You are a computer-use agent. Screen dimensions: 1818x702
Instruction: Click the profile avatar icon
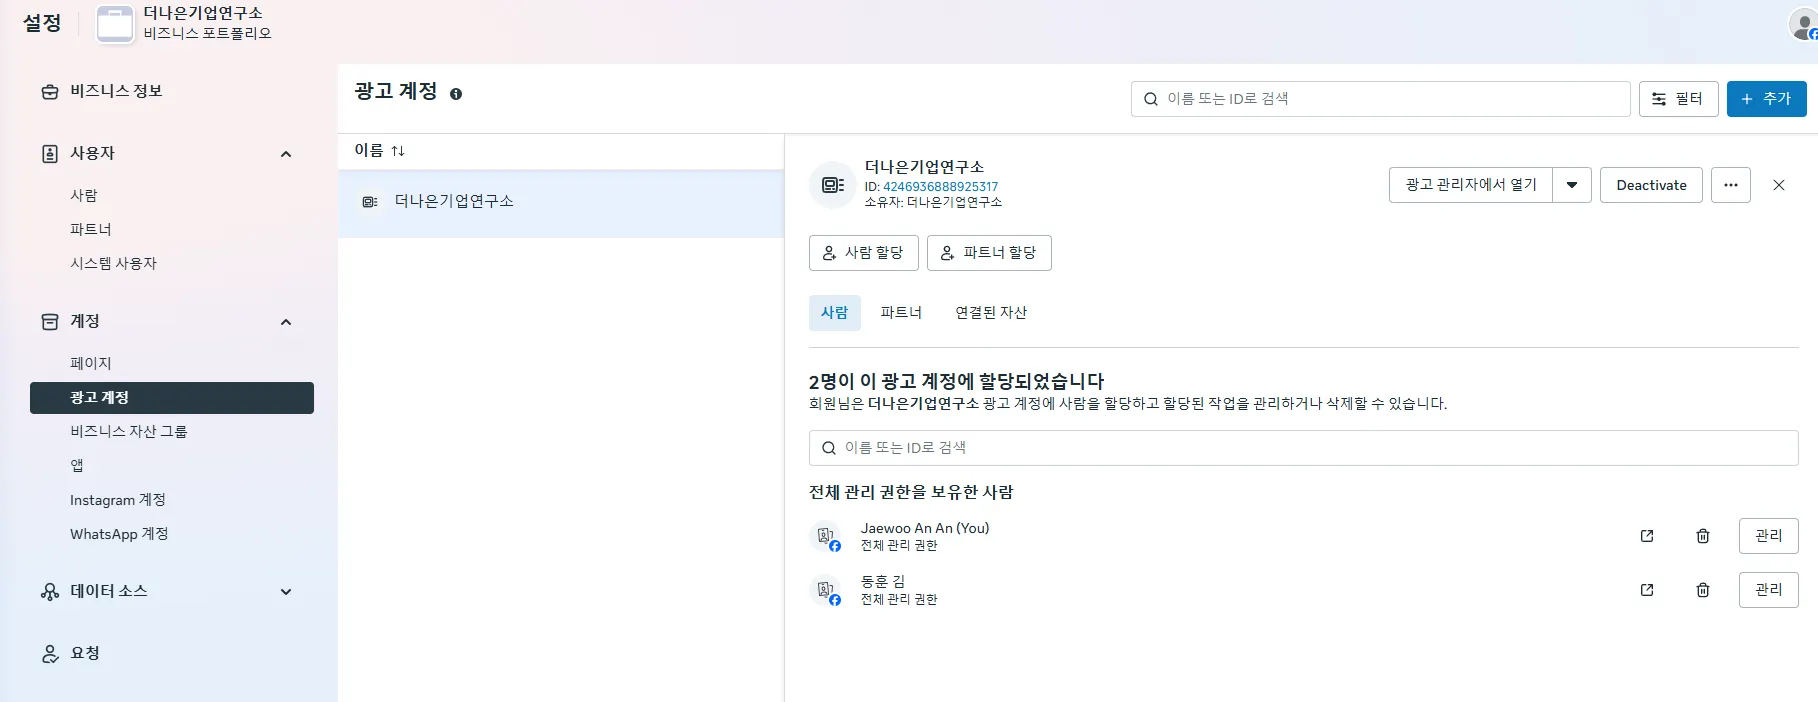[1804, 24]
